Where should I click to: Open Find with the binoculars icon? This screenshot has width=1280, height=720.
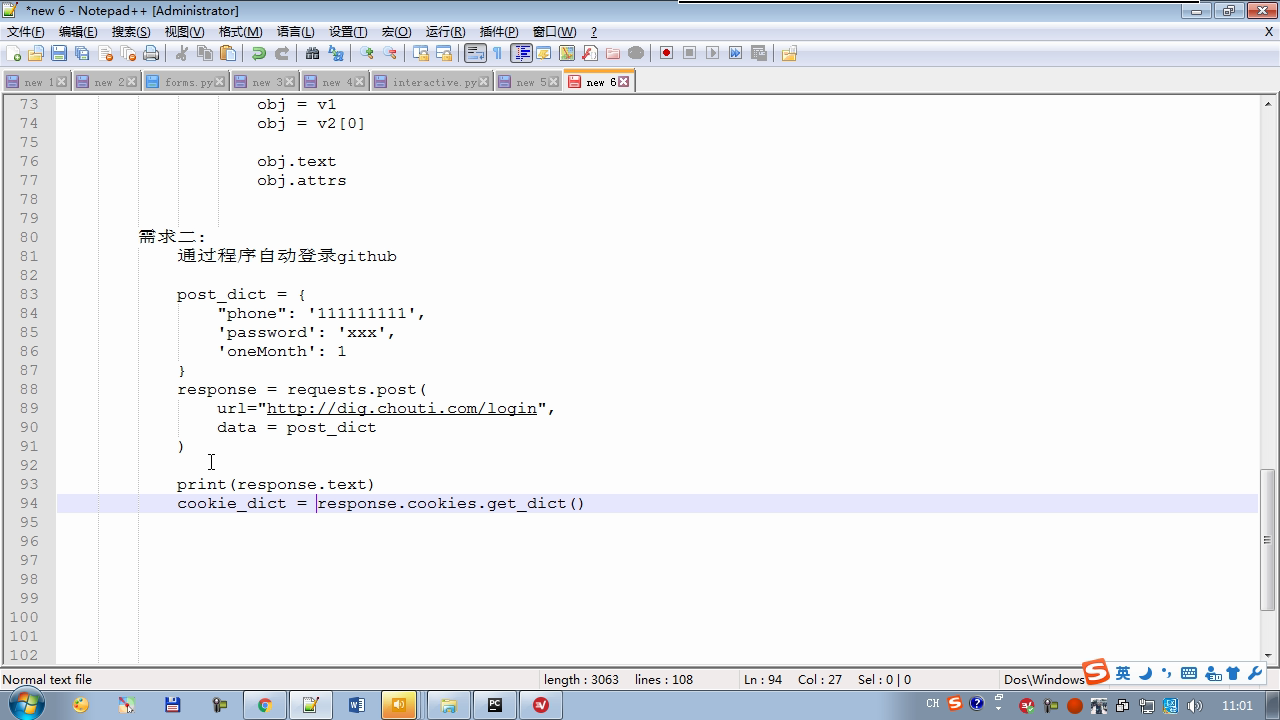pyautogui.click(x=312, y=53)
